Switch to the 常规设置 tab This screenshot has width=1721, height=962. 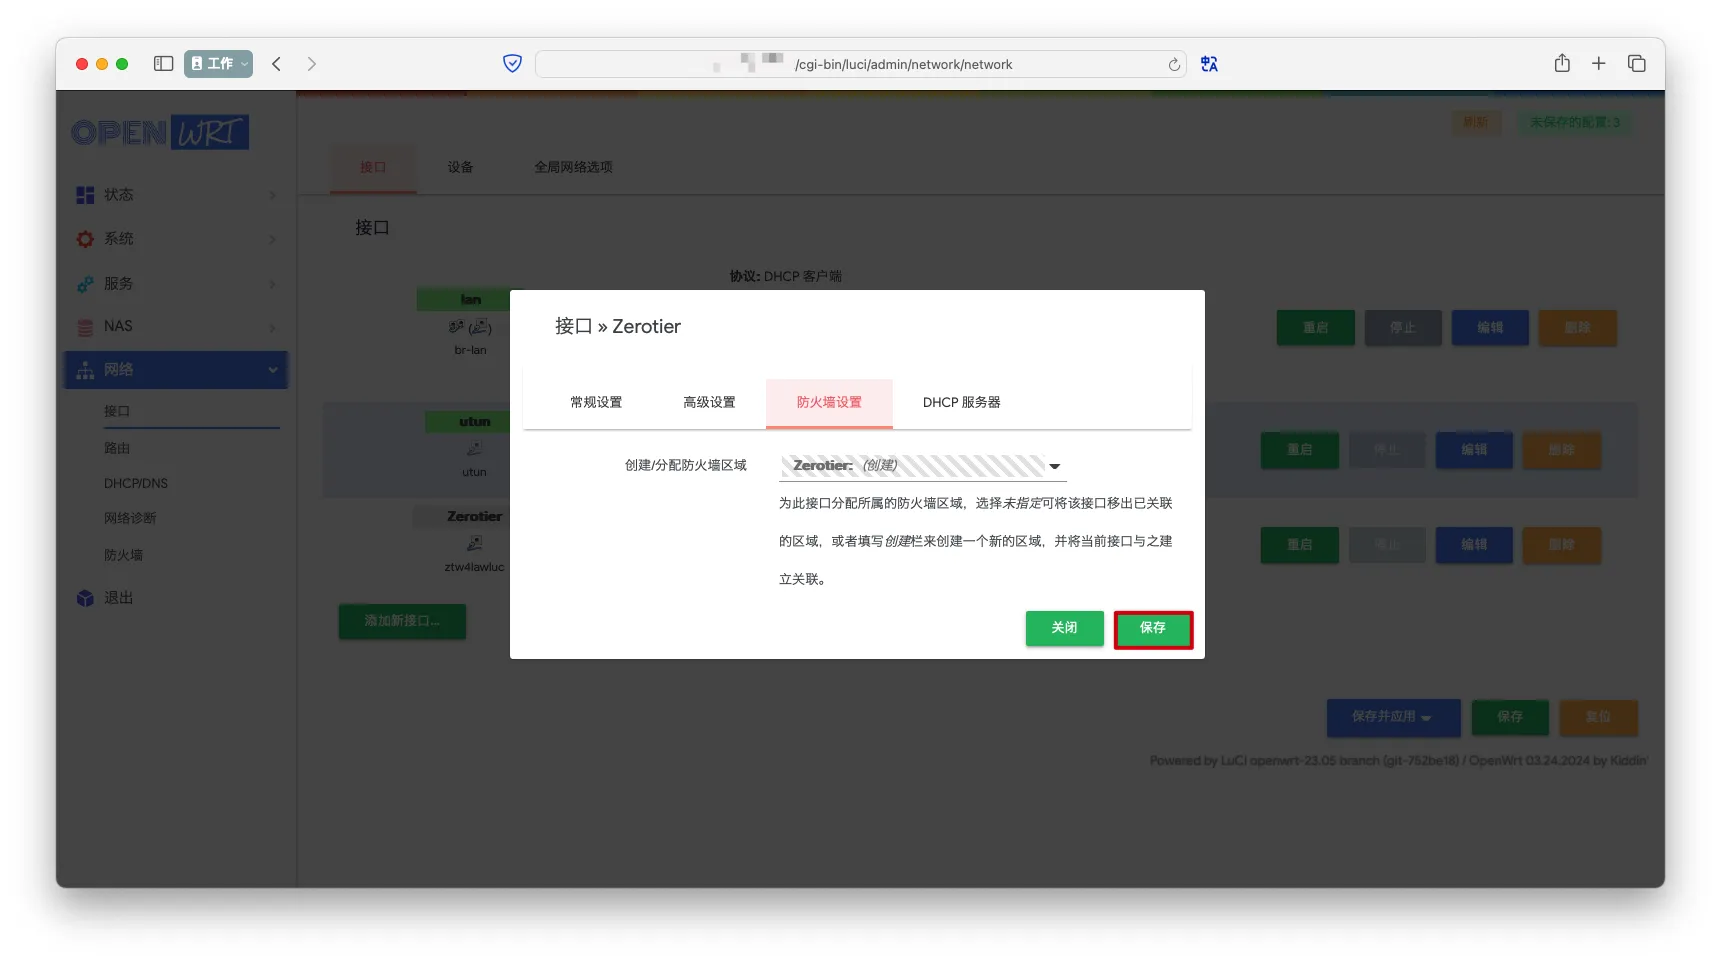596,403
